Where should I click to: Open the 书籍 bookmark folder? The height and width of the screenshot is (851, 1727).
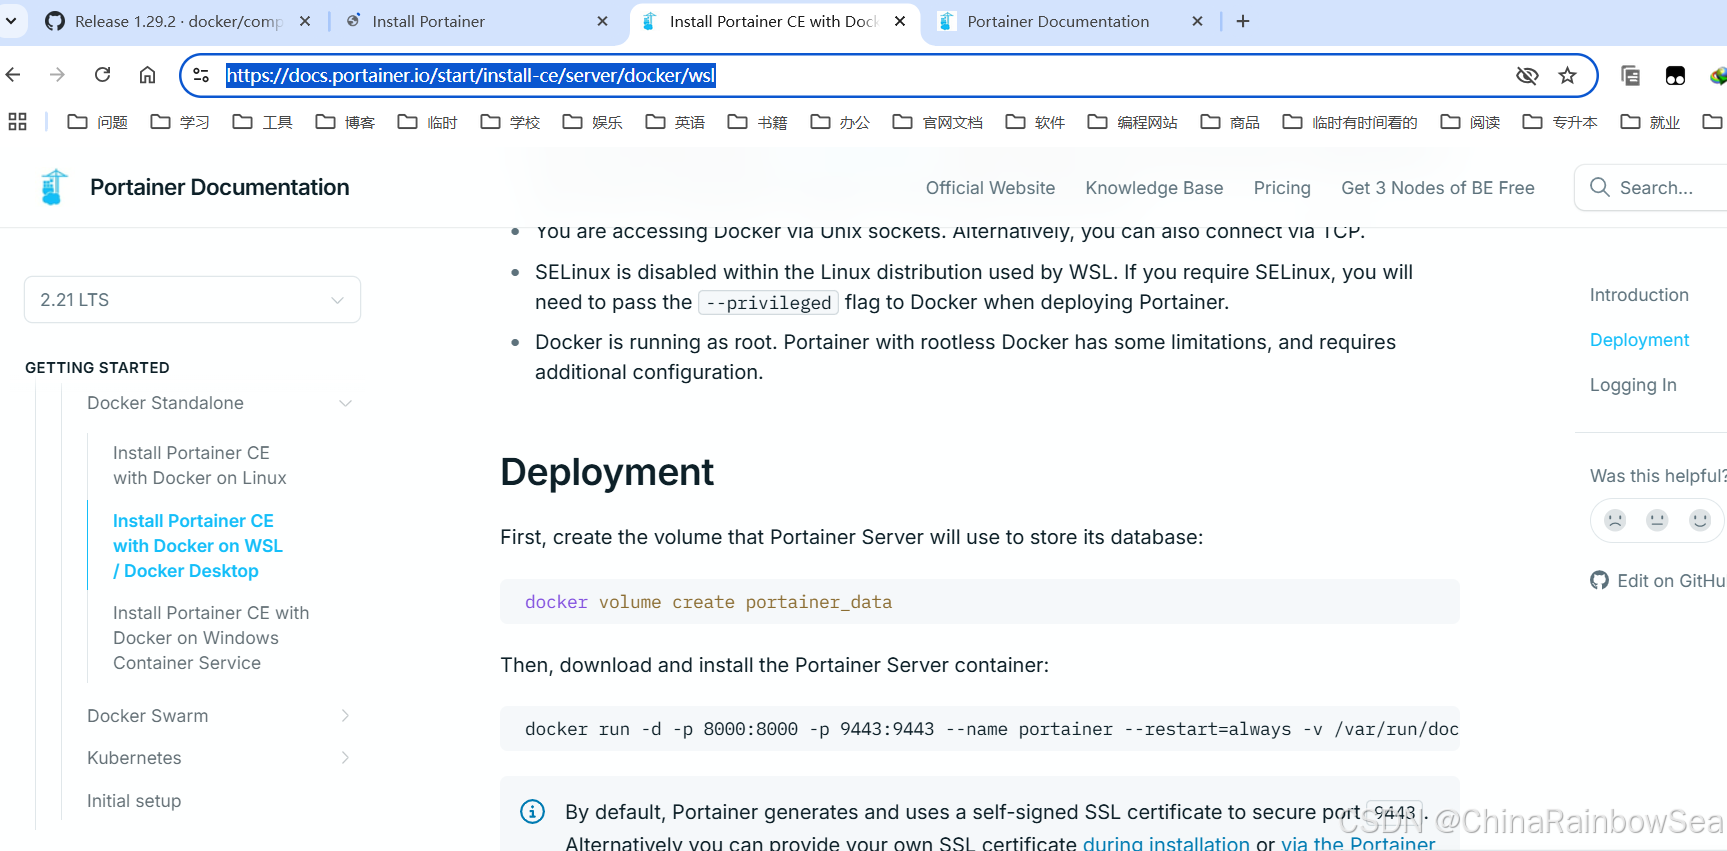(757, 122)
